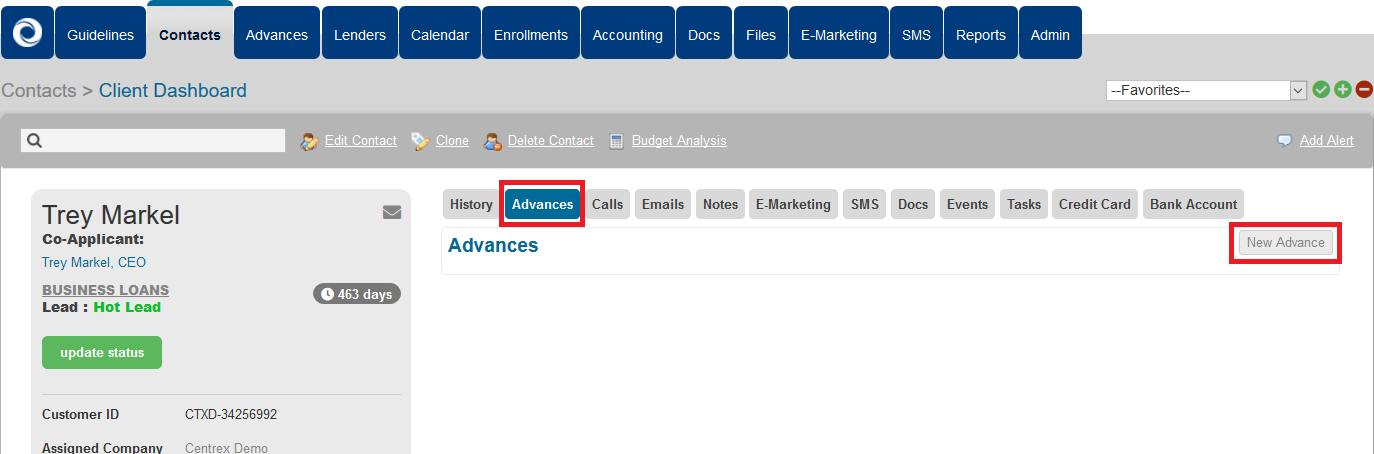
Task: Click the customer ID CTXD-34256992
Action: 231,414
